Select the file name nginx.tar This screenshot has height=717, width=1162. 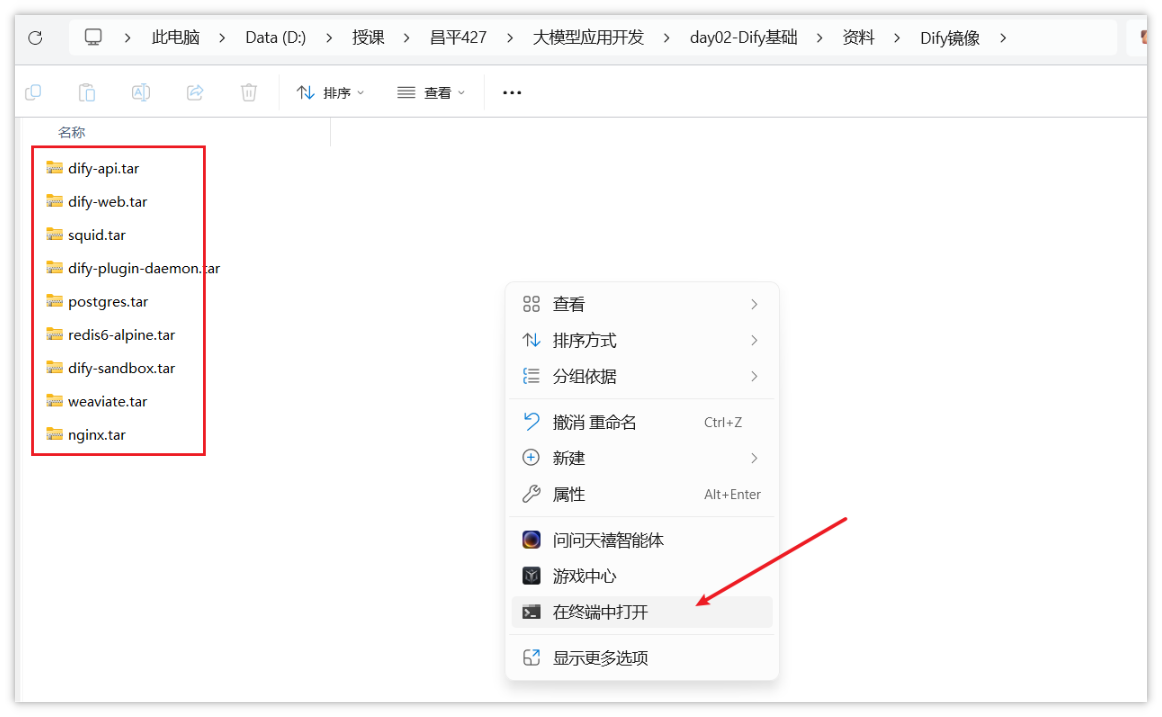click(x=97, y=435)
